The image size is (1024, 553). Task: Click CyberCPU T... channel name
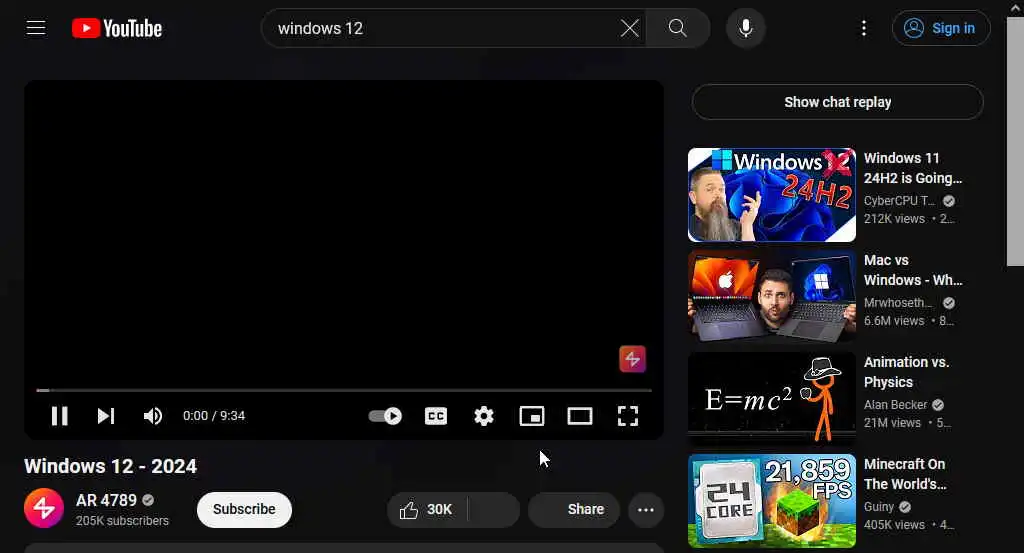(899, 200)
